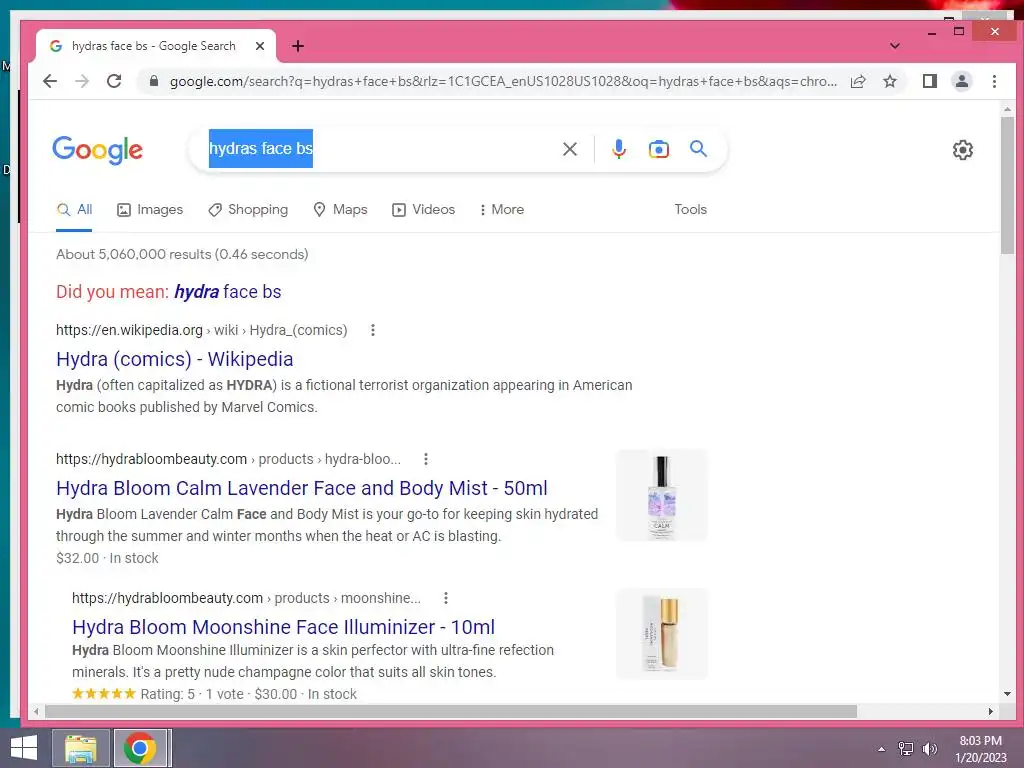Open options for the Moonshine Illuminizer result
The image size is (1024, 768).
click(445, 598)
